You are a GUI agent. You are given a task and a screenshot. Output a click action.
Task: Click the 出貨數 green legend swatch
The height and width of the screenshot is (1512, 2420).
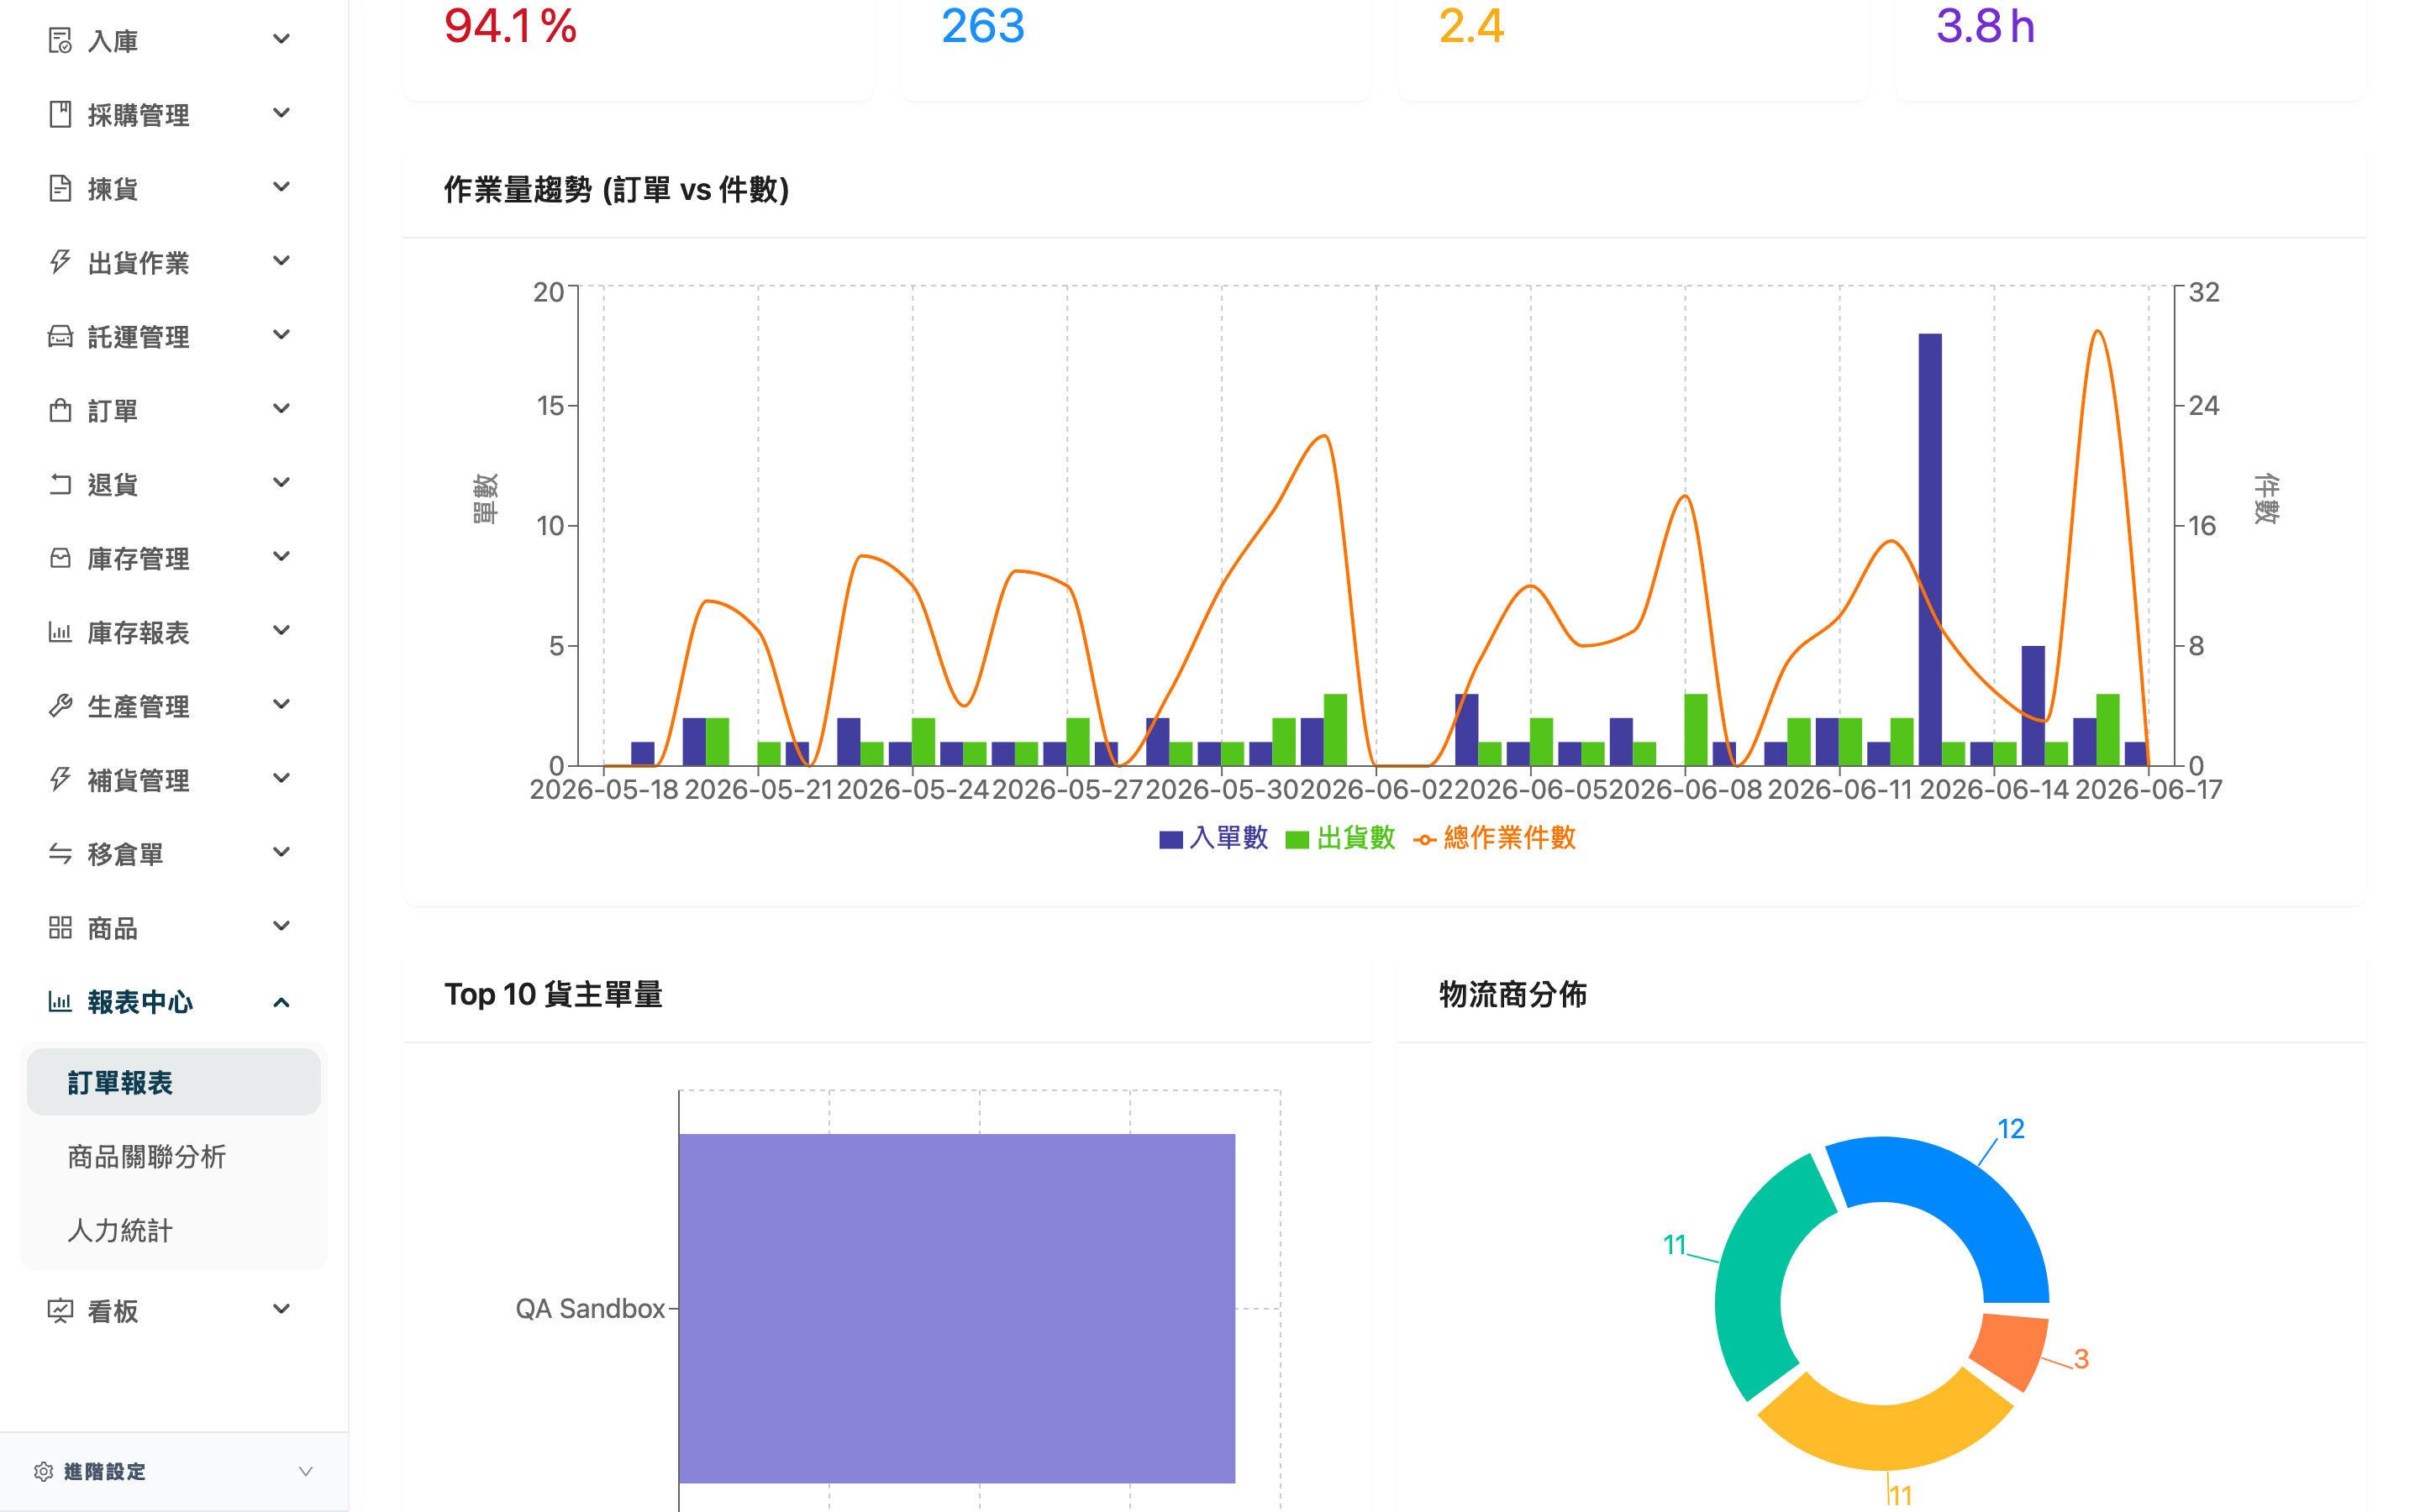1297,840
